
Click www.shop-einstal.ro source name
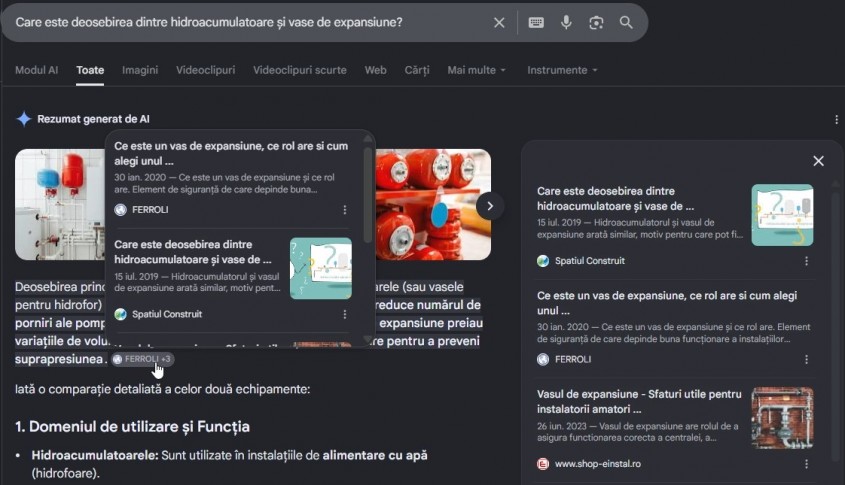pyautogui.click(x=598, y=464)
